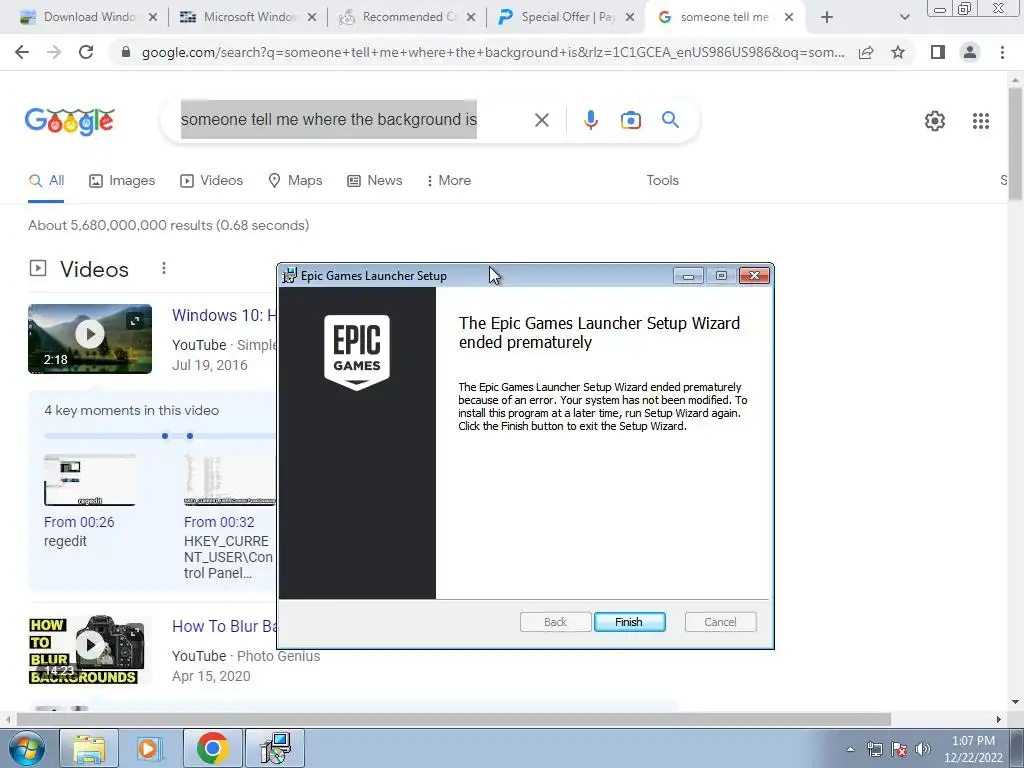The image size is (1024, 768).
Task: Clear the Google search box with X
Action: pos(541,120)
